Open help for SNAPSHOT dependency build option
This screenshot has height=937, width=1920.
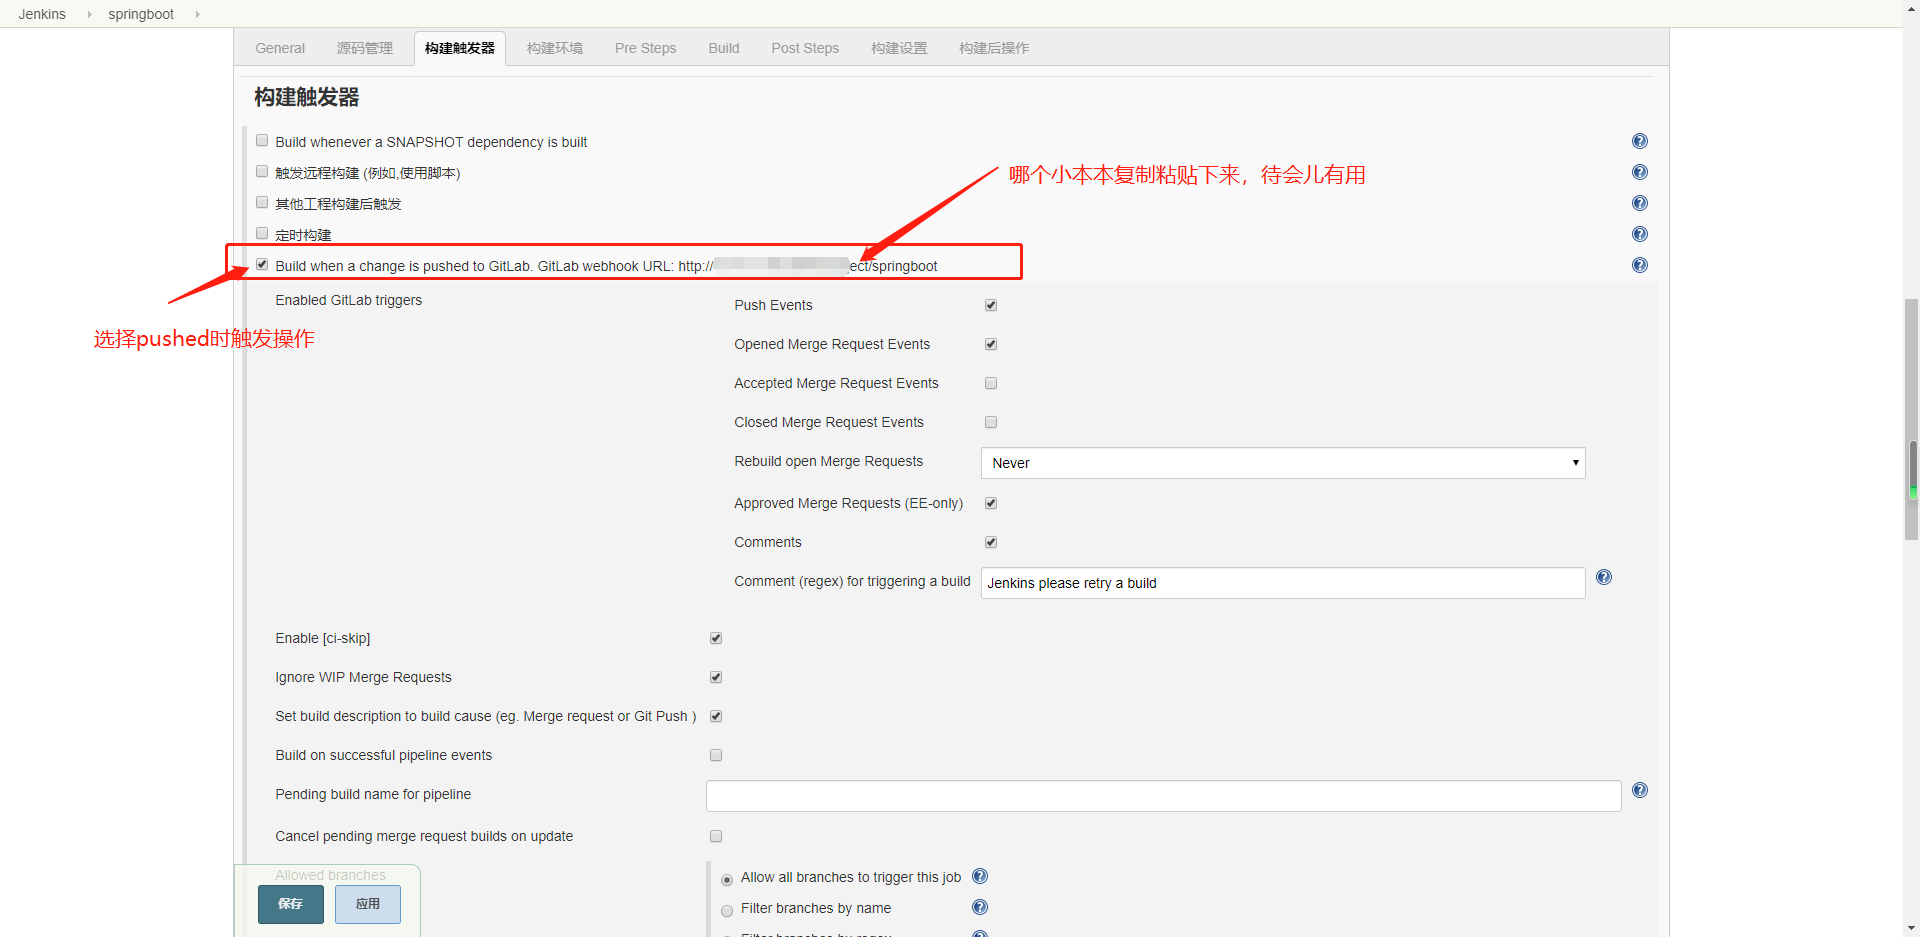point(1640,141)
